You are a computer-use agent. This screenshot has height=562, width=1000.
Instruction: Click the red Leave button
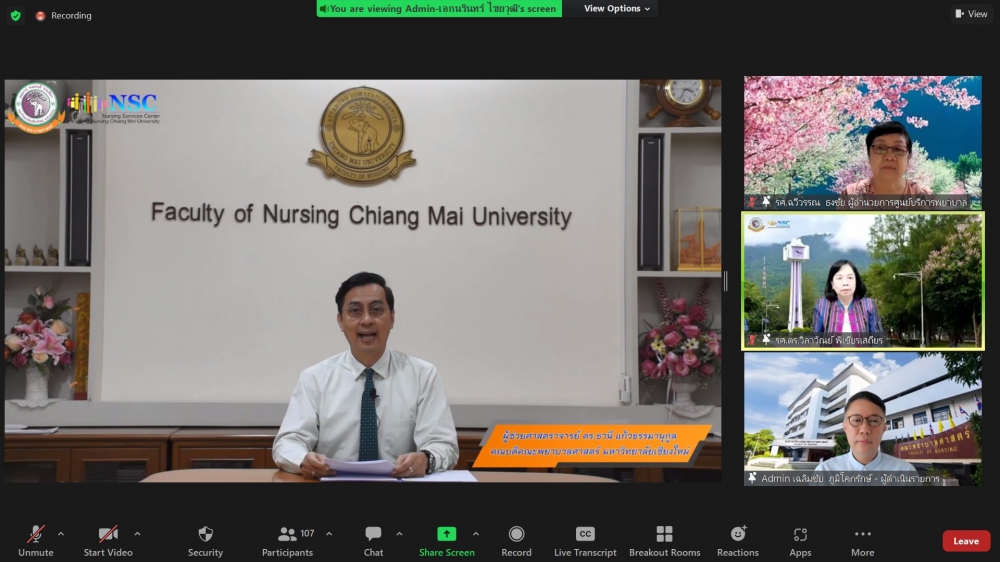[965, 541]
